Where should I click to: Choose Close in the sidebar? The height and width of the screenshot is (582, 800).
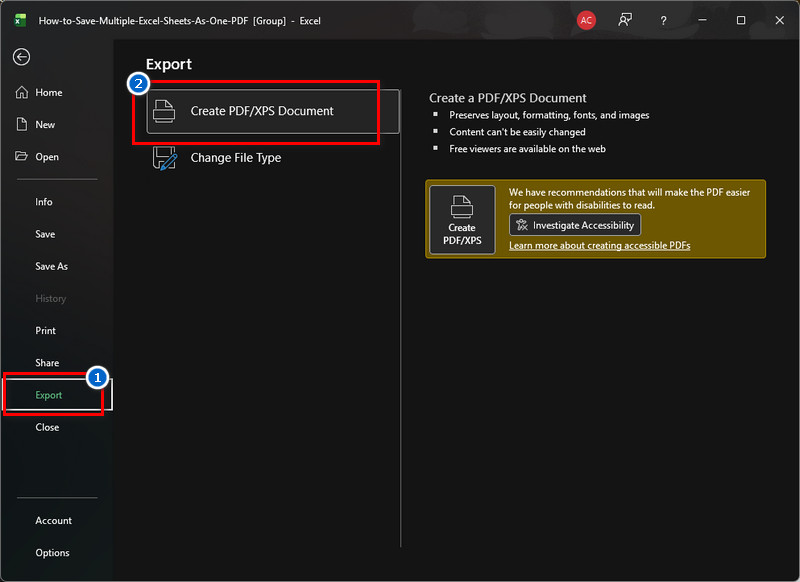47,427
